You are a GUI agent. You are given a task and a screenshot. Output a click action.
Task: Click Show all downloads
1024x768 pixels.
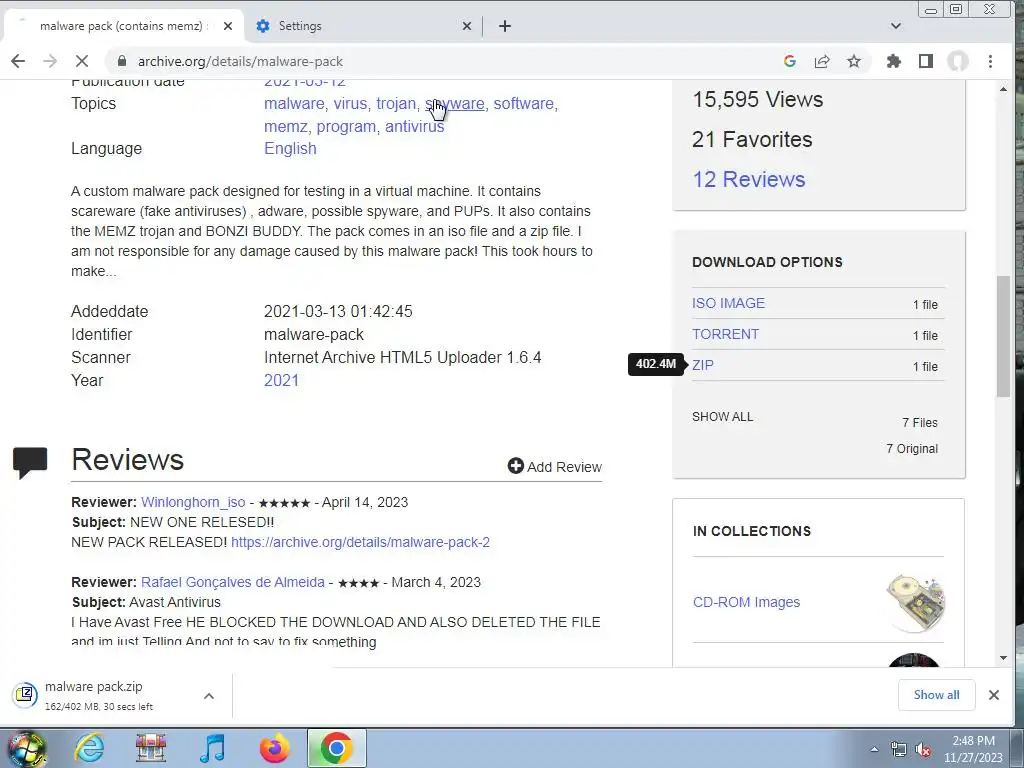[936, 695]
